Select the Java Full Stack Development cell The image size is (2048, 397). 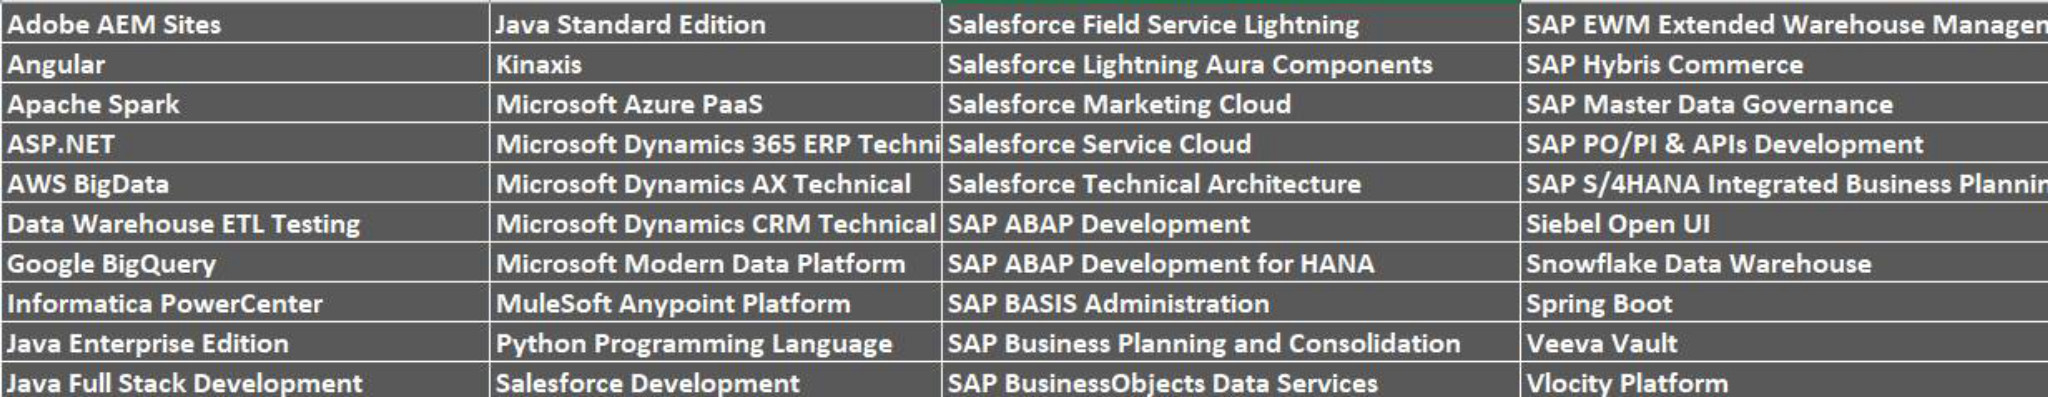tap(245, 382)
